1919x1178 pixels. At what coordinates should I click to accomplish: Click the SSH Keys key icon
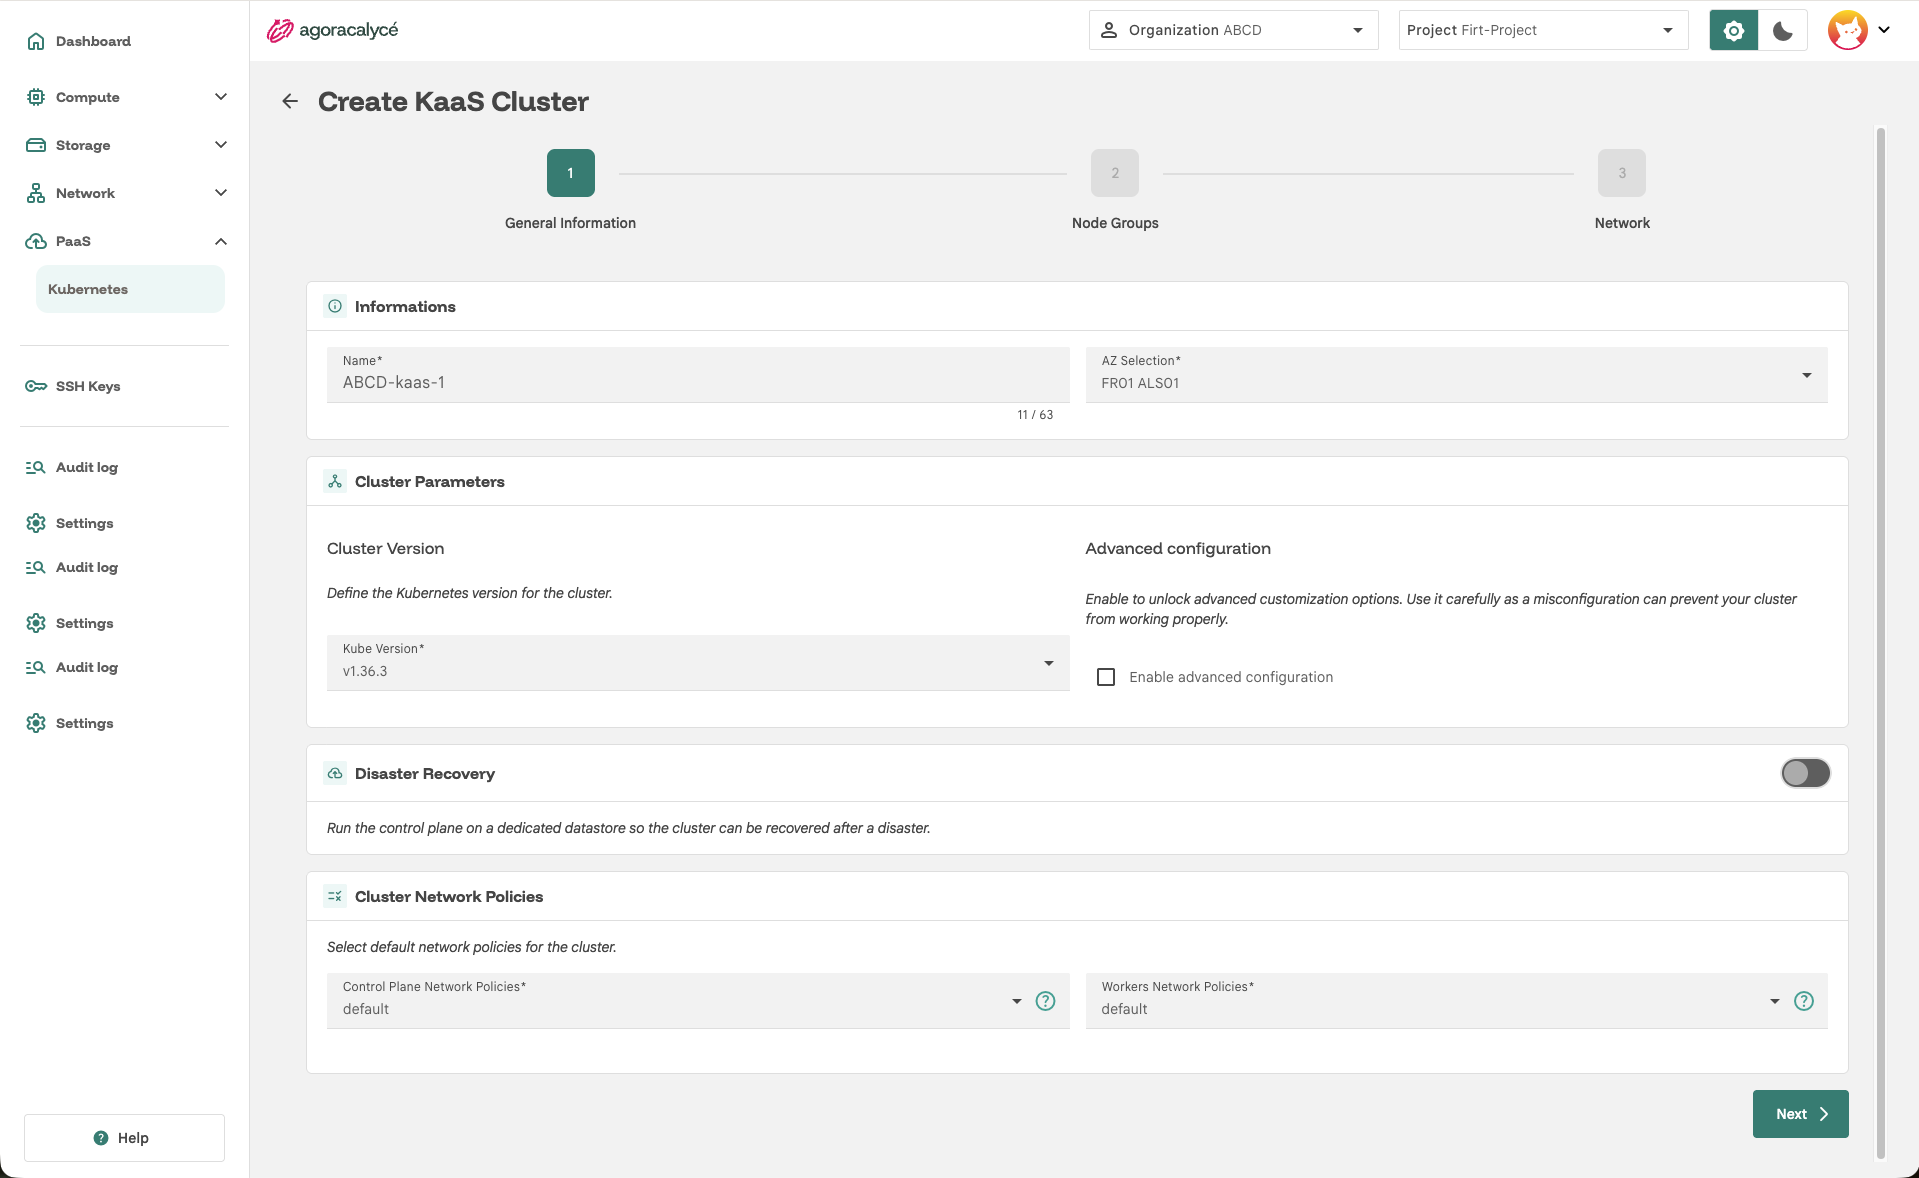click(36, 386)
